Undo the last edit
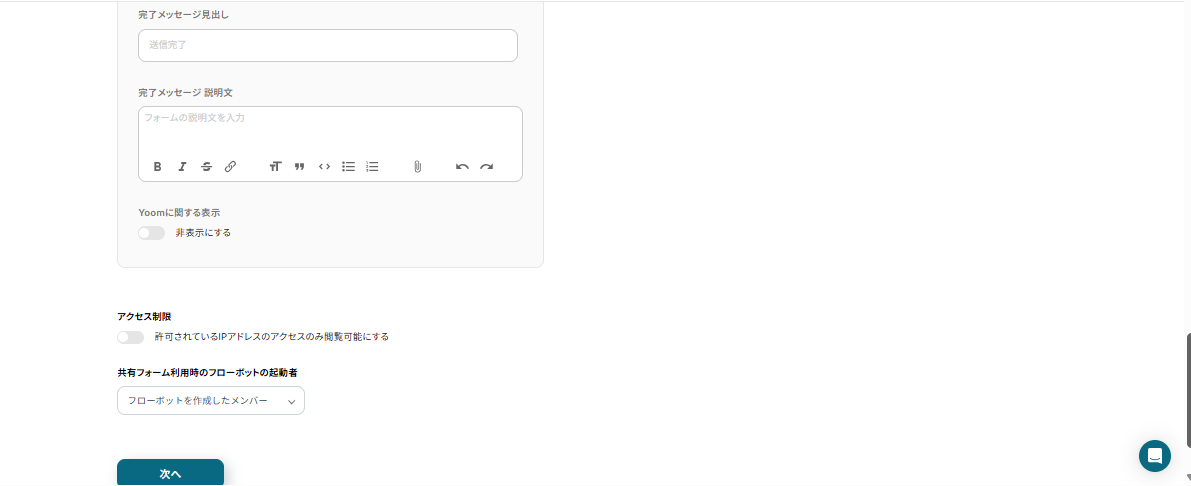 point(462,166)
